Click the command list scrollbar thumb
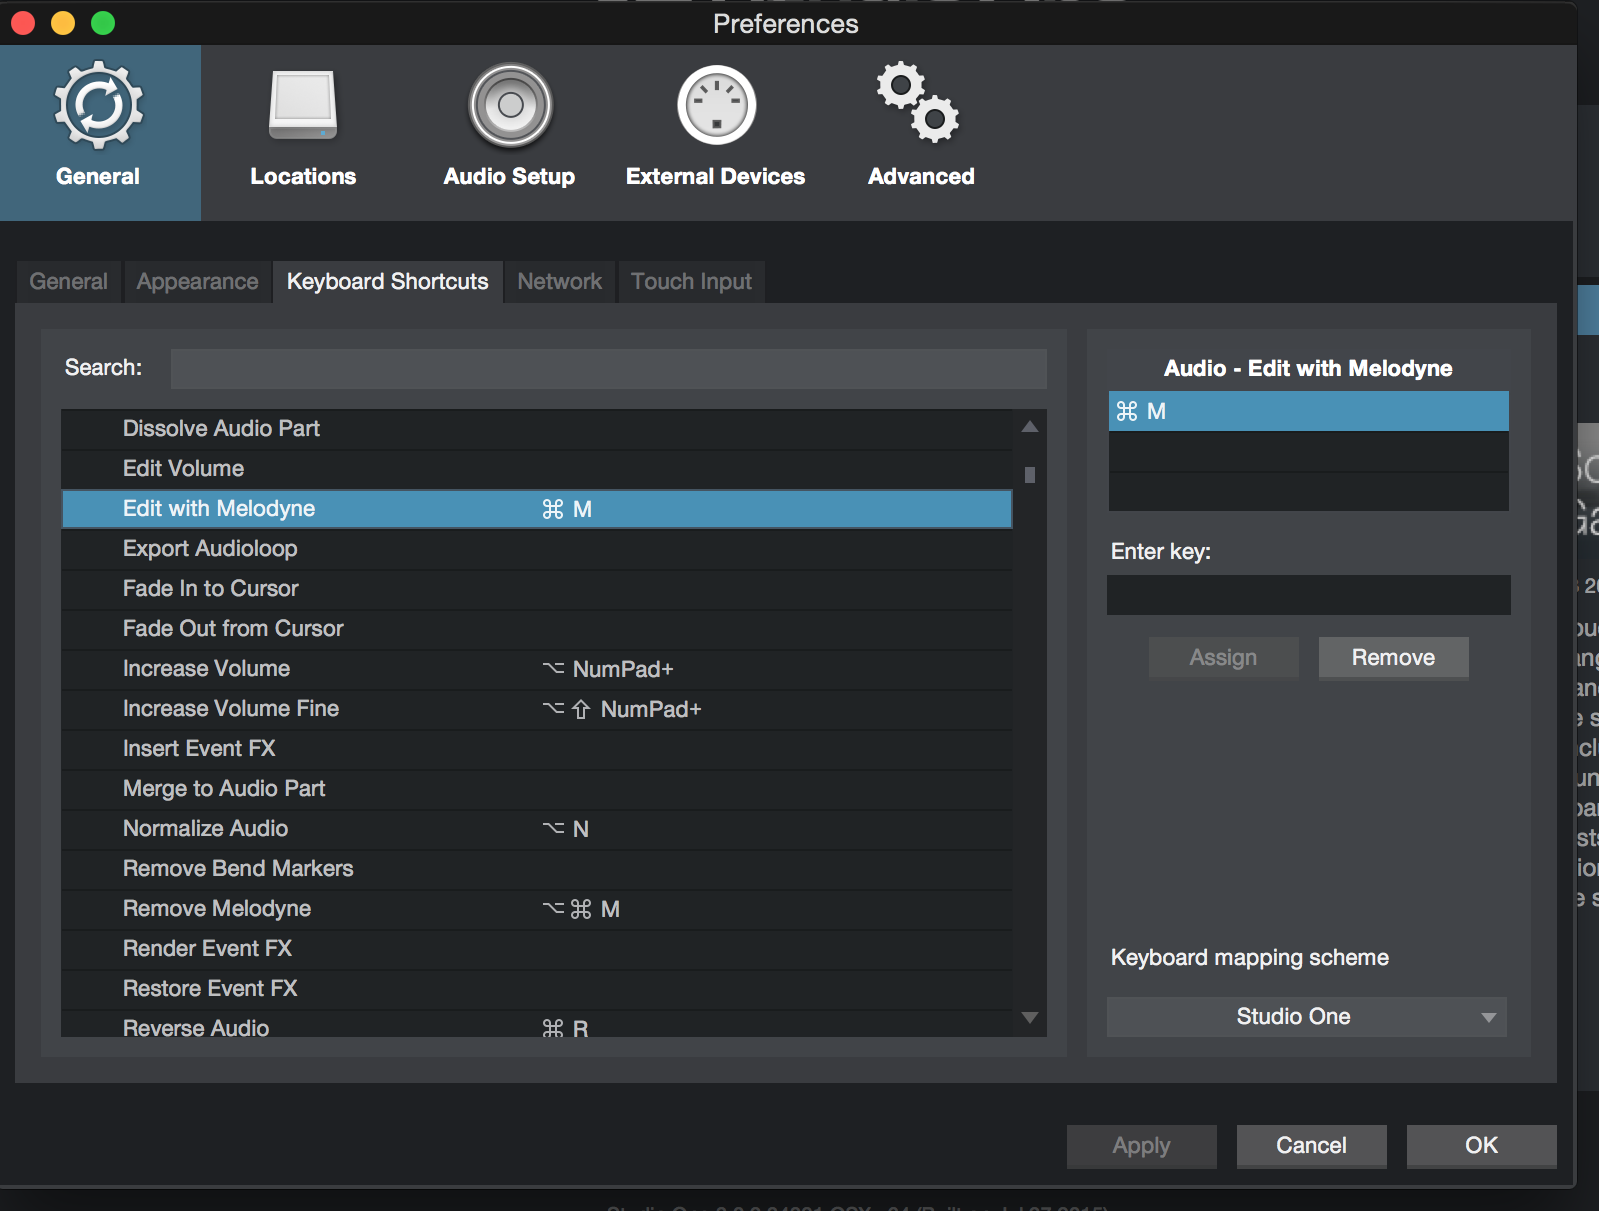The image size is (1599, 1211). click(x=1030, y=475)
